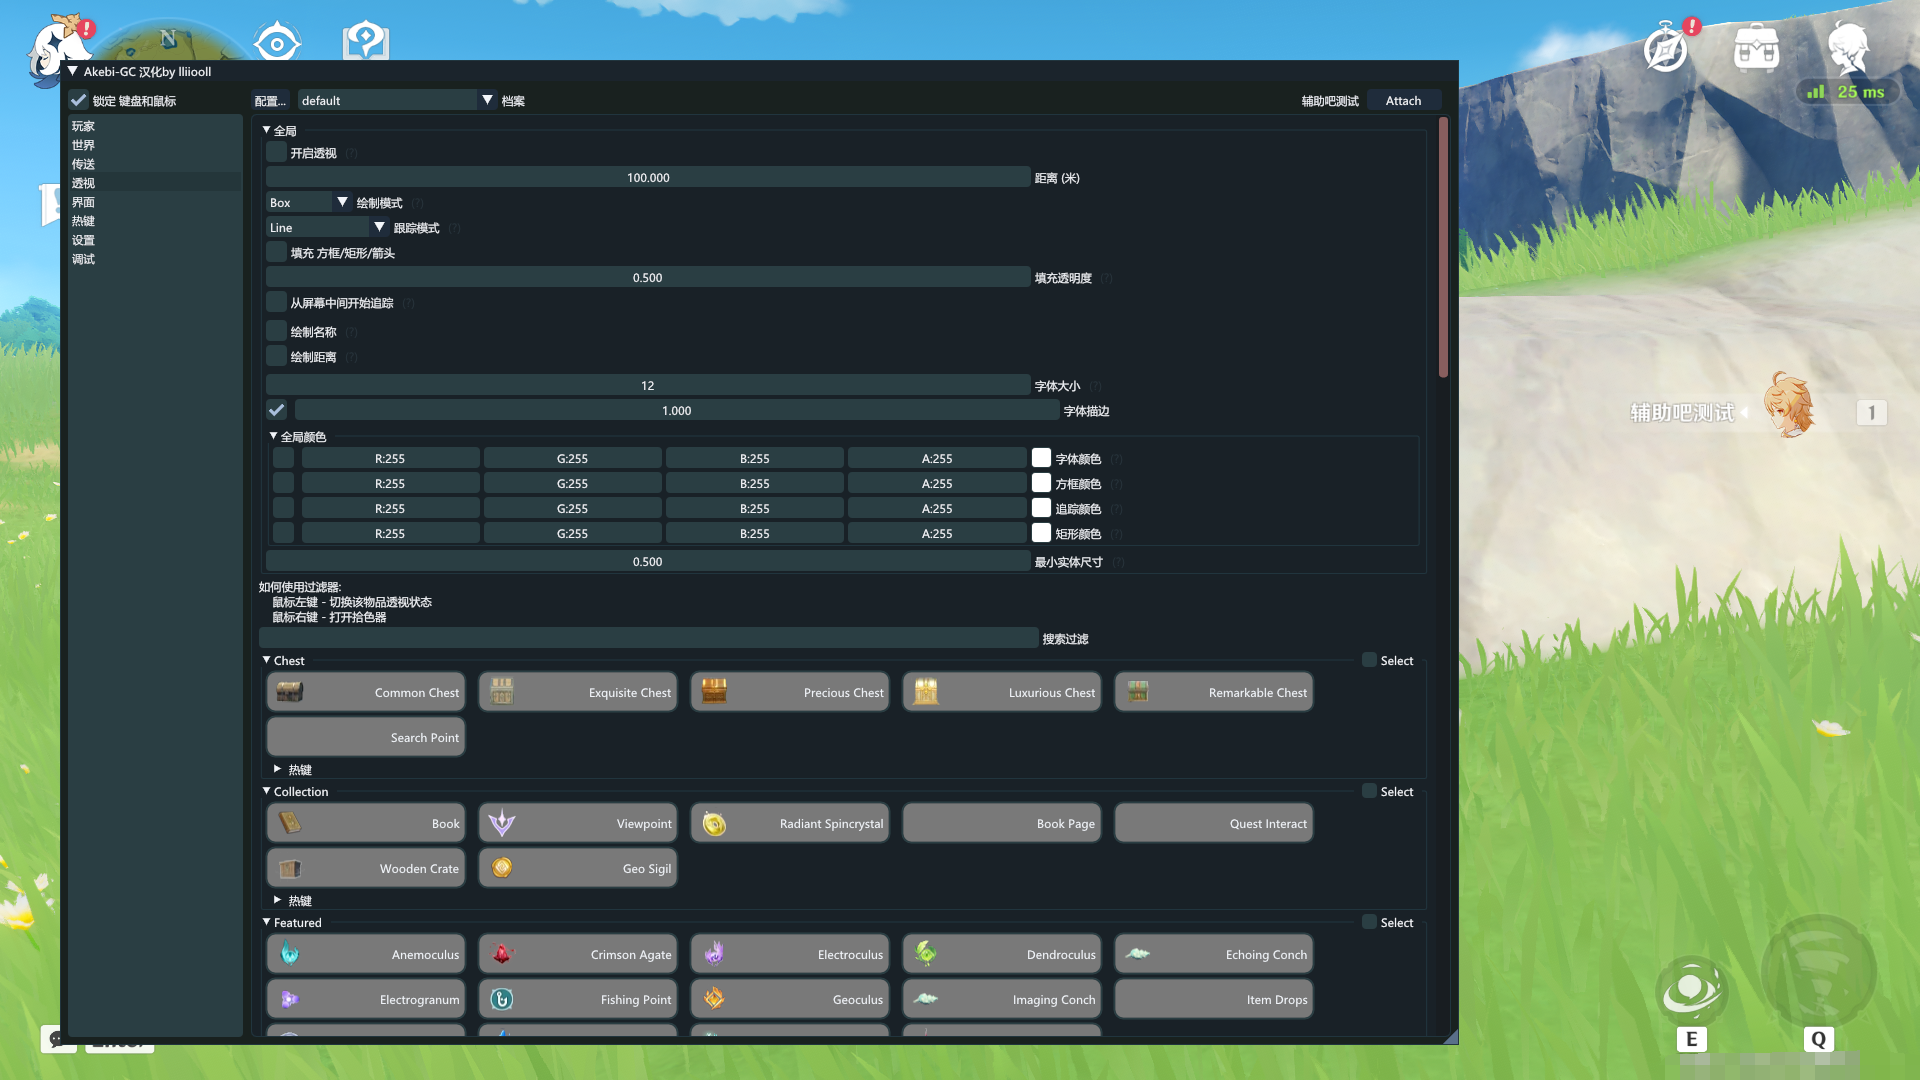Tick the Chest Select checkbox
The width and height of the screenshot is (1920, 1080).
pos(1369,660)
